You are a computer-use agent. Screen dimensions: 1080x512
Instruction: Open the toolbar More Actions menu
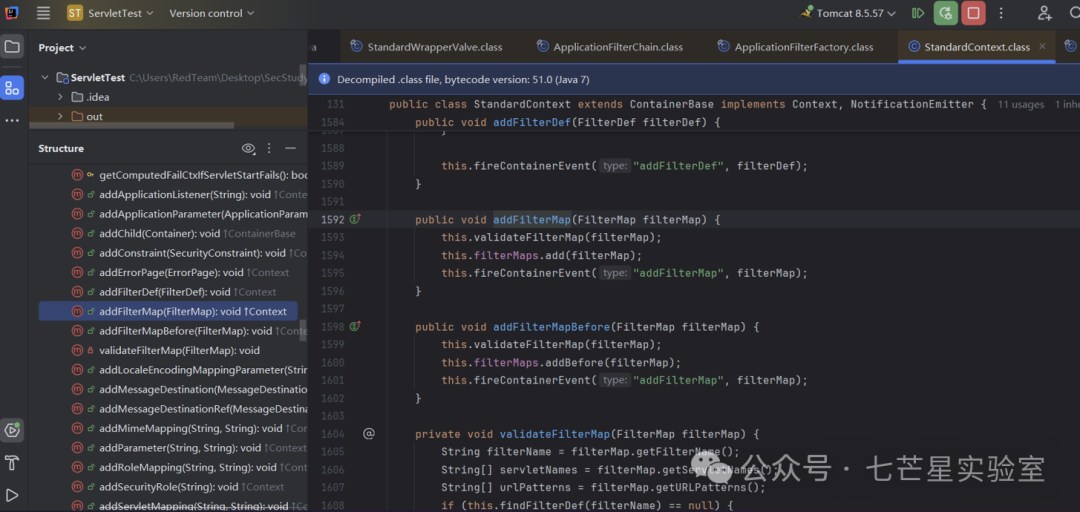(x=1001, y=13)
